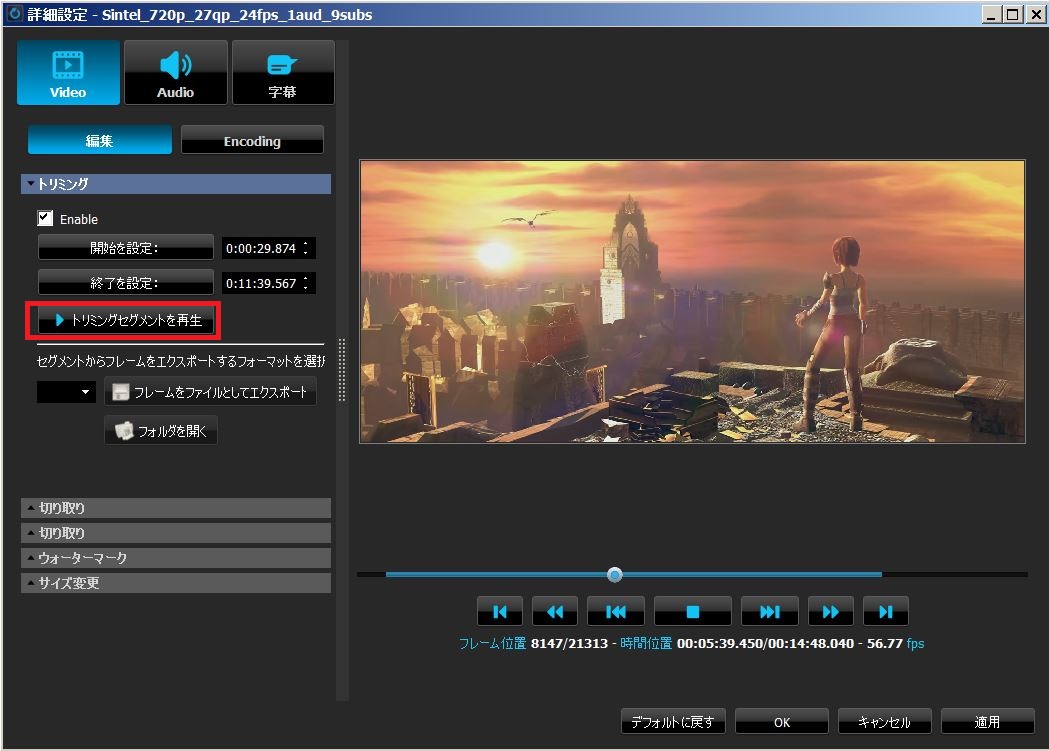Viewport: 1049px width, 751px height.
Task: Click the 適用 apply button
Action: [987, 722]
